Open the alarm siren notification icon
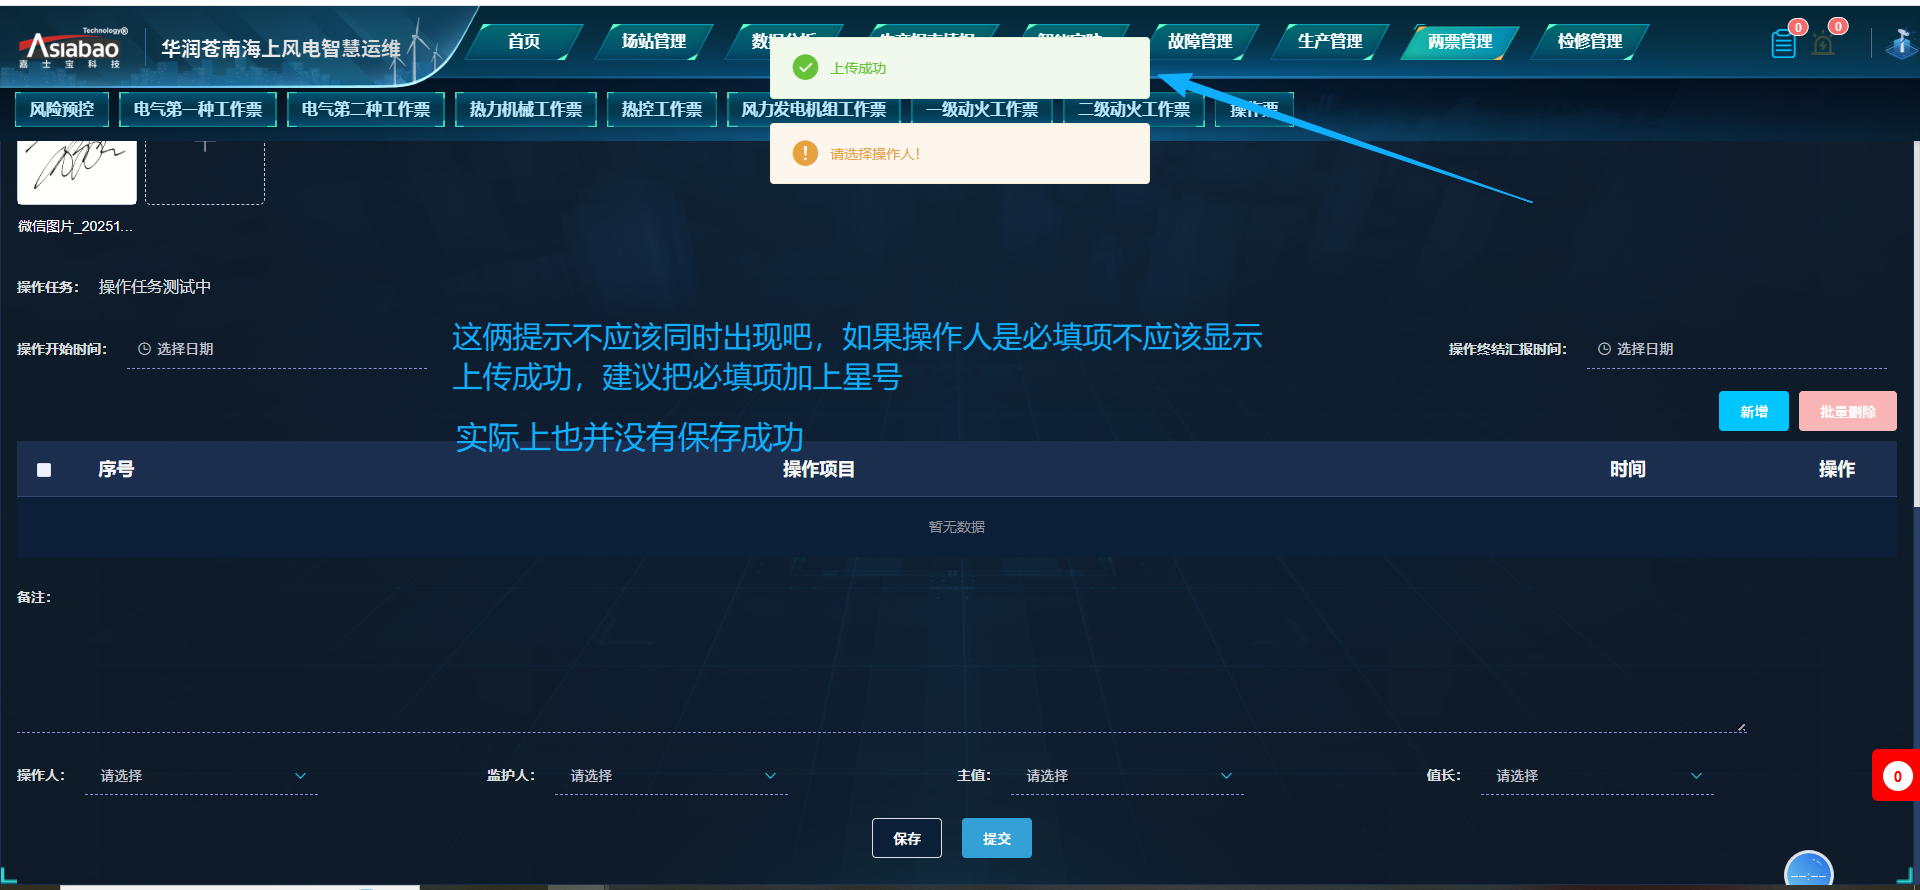 pyautogui.click(x=1823, y=45)
